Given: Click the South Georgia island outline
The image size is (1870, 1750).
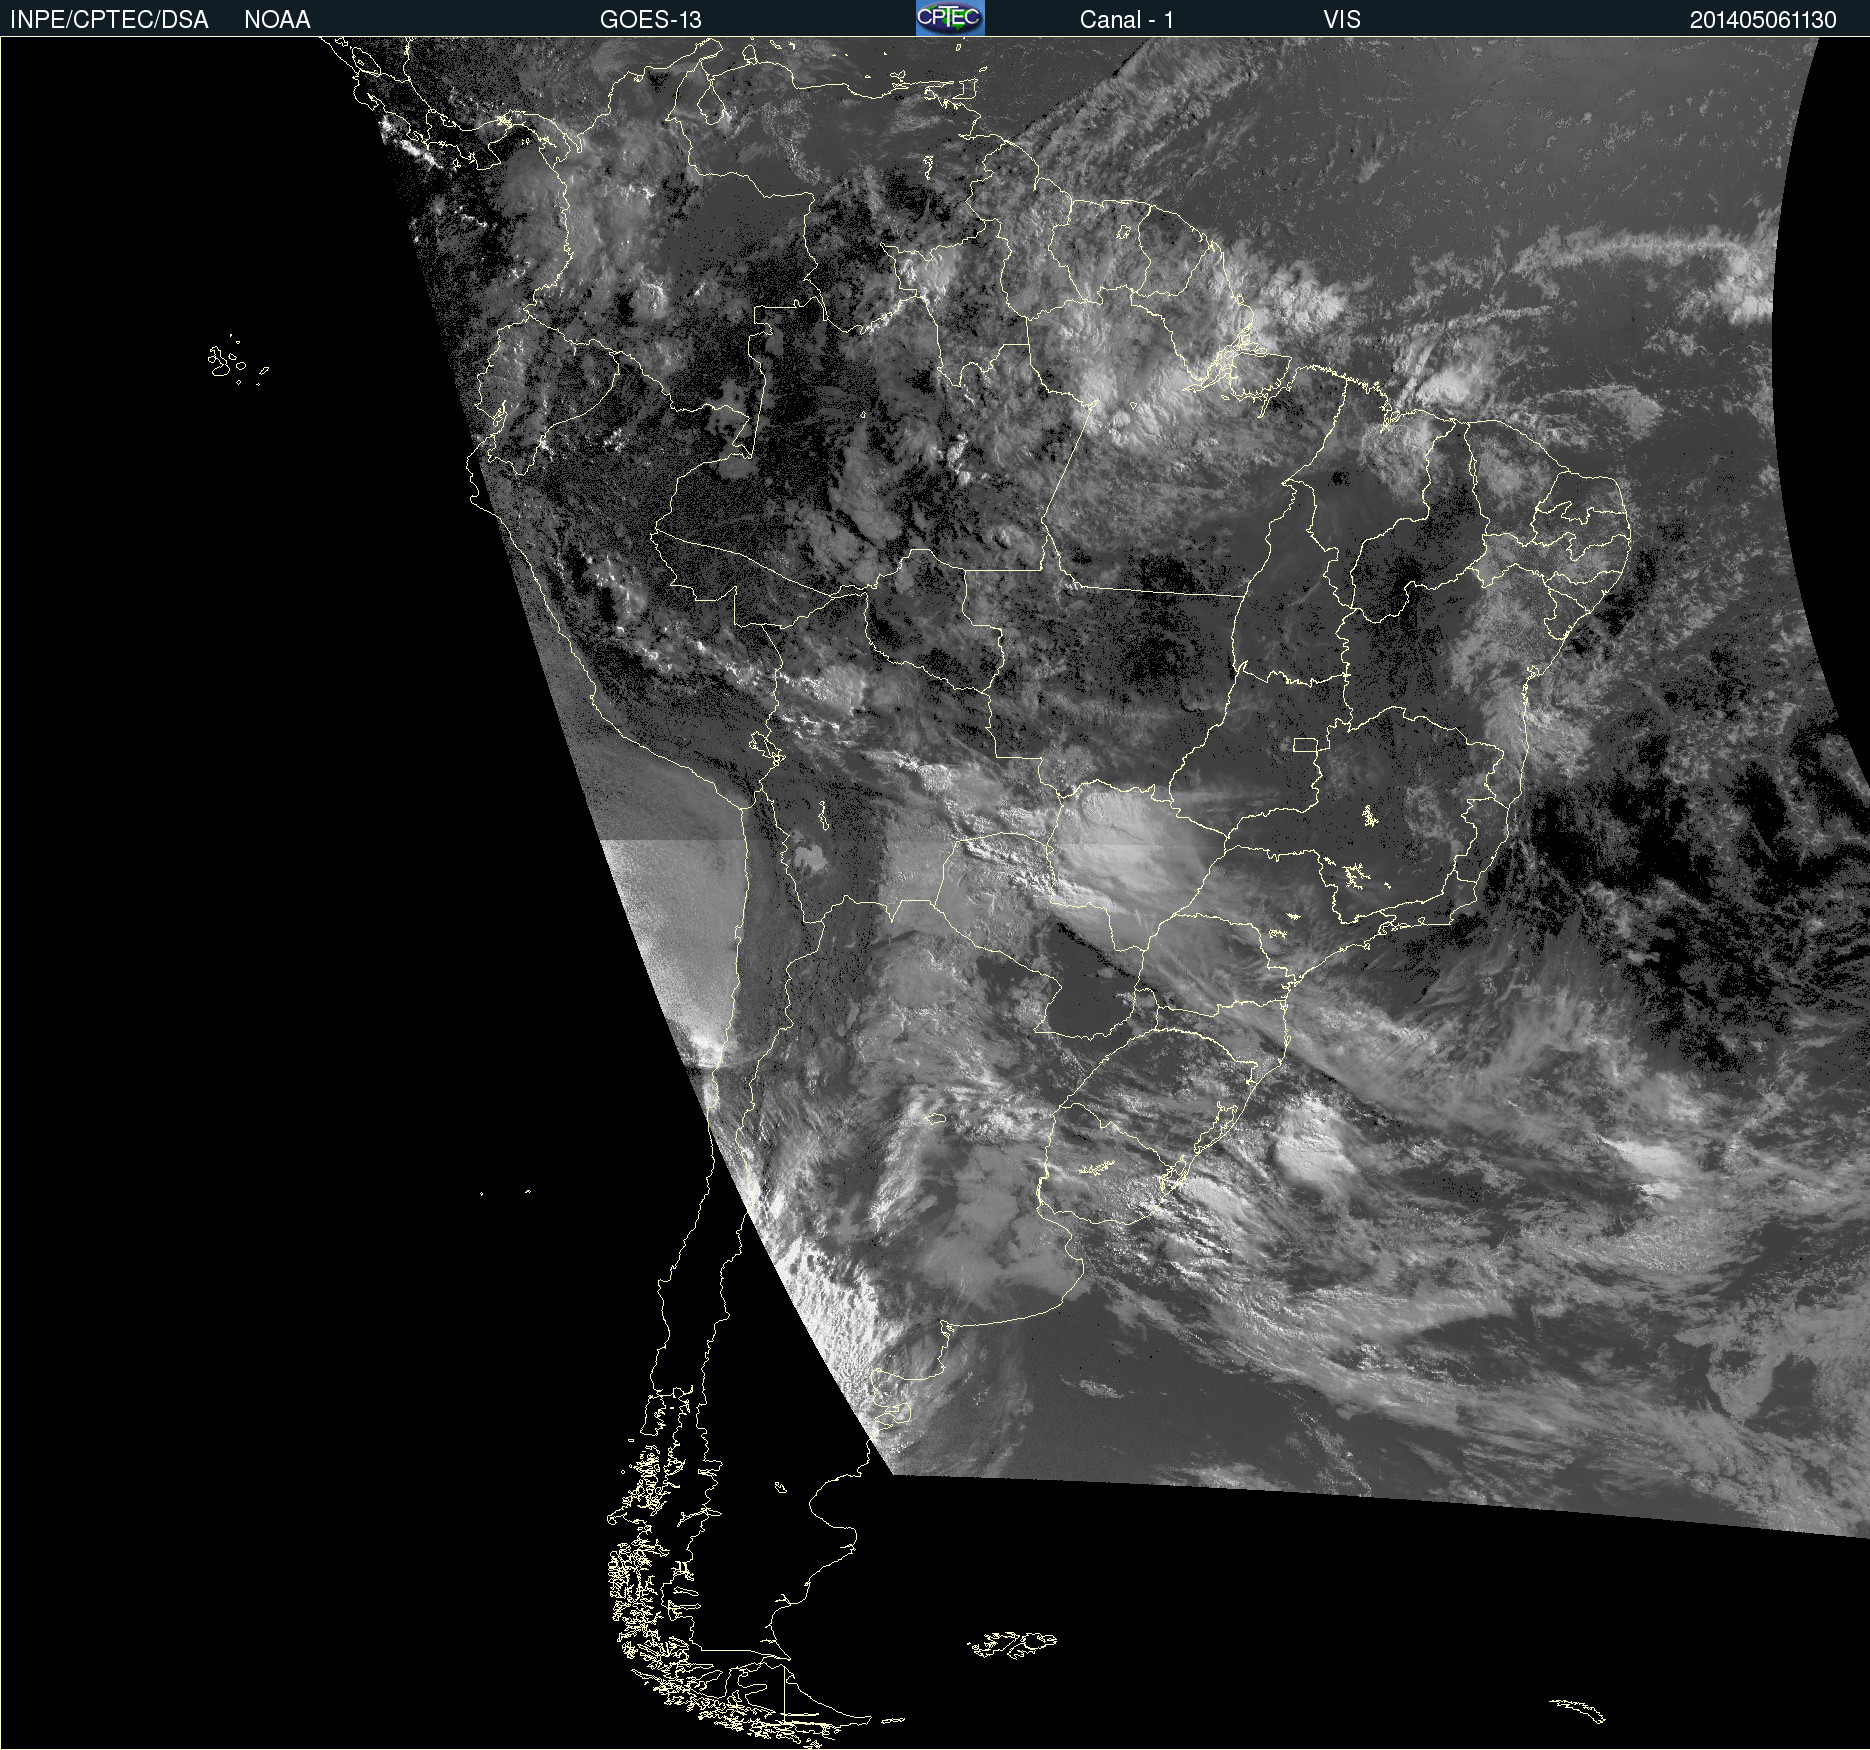Looking at the screenshot, I should (1579, 1711).
